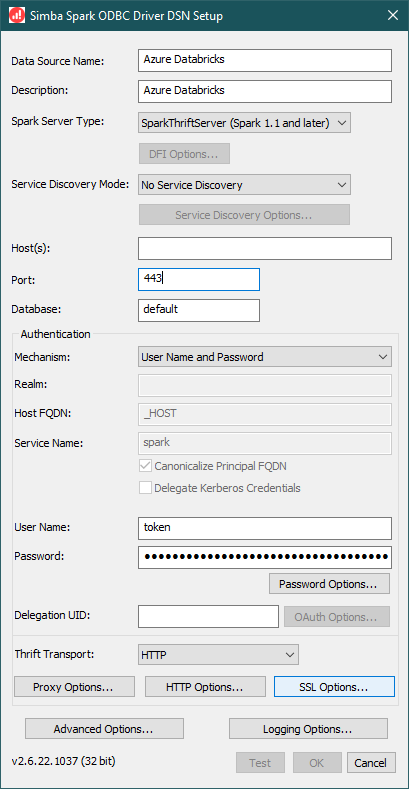Screen dimensions: 409x789
Task: Open Logging Options
Action: tap(308, 728)
